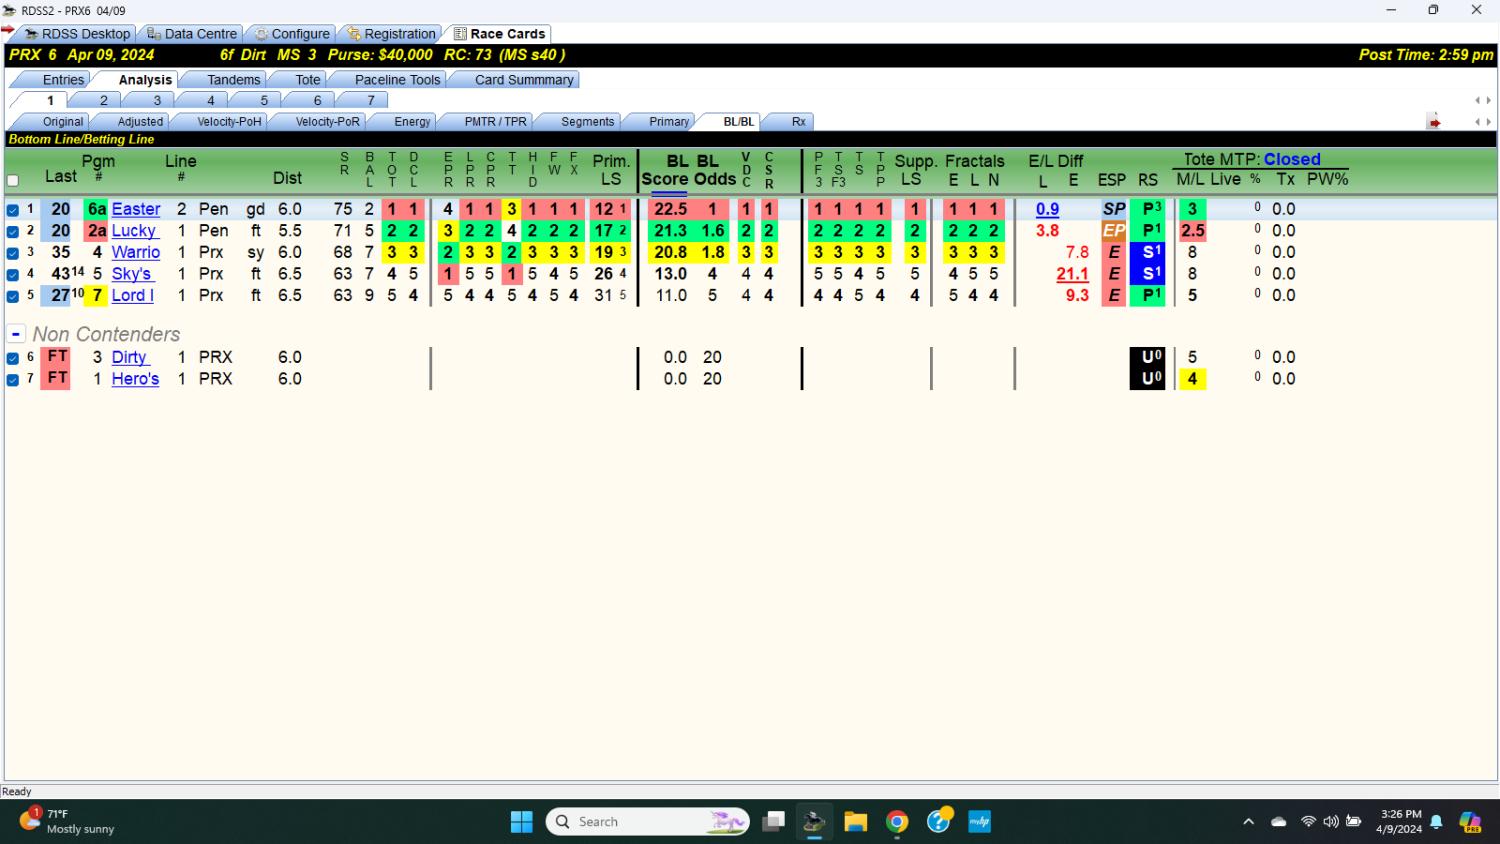This screenshot has width=1500, height=844.
Task: Open the RDSS horse app in taskbar
Action: [x=814, y=822]
